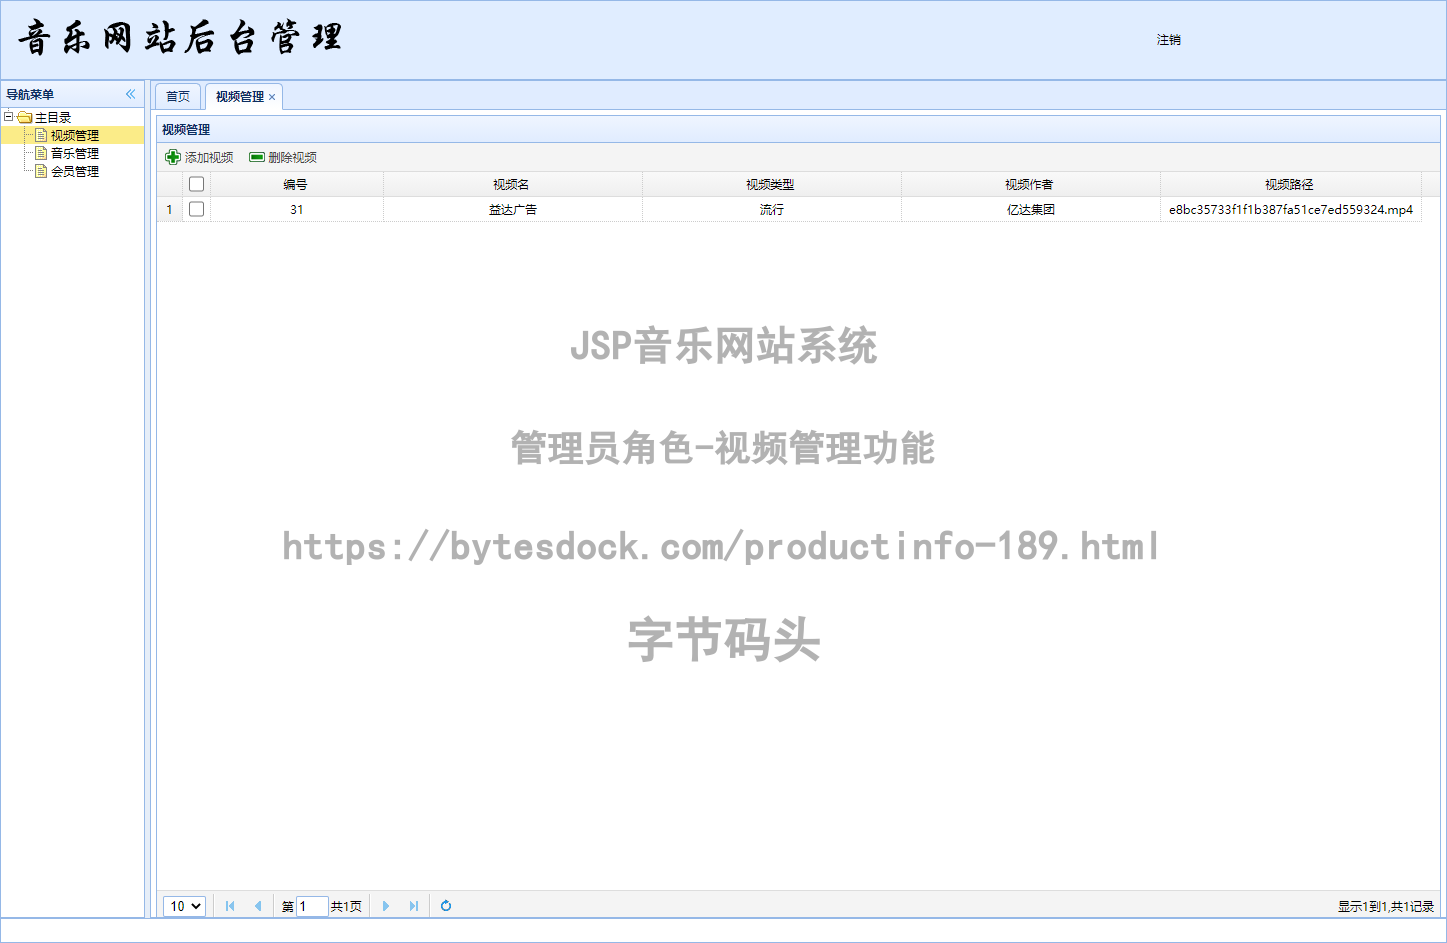Click the document icon beside 音乐管理

point(41,153)
